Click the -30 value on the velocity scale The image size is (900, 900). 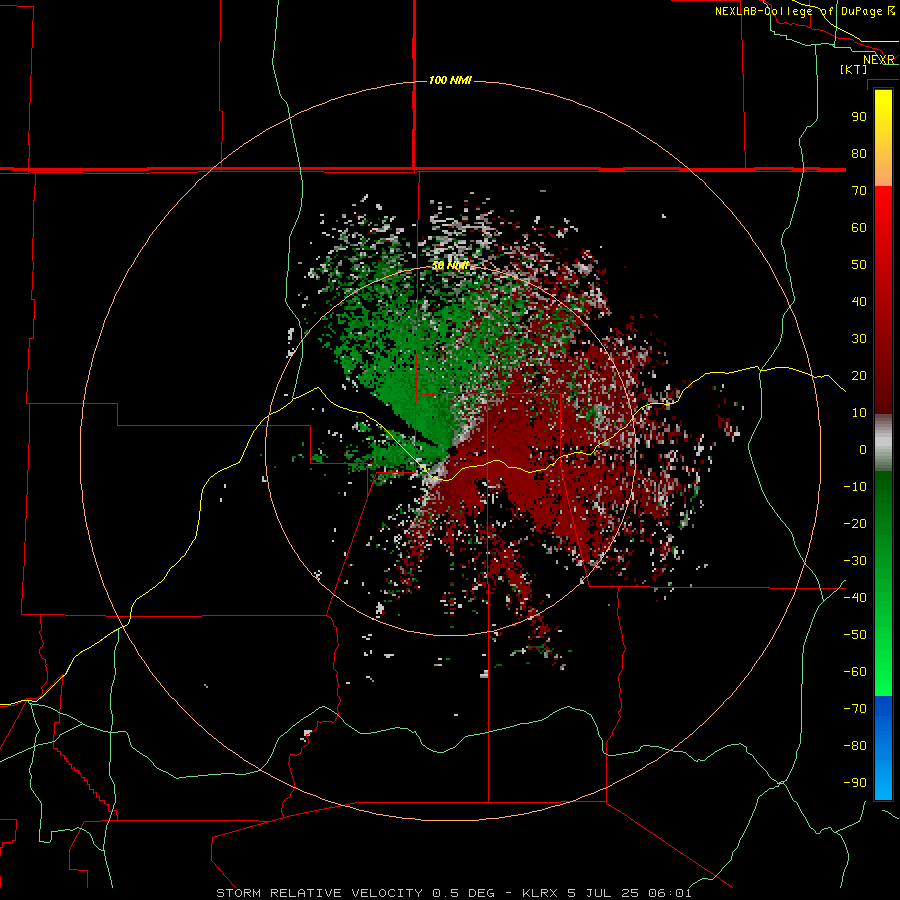point(855,561)
